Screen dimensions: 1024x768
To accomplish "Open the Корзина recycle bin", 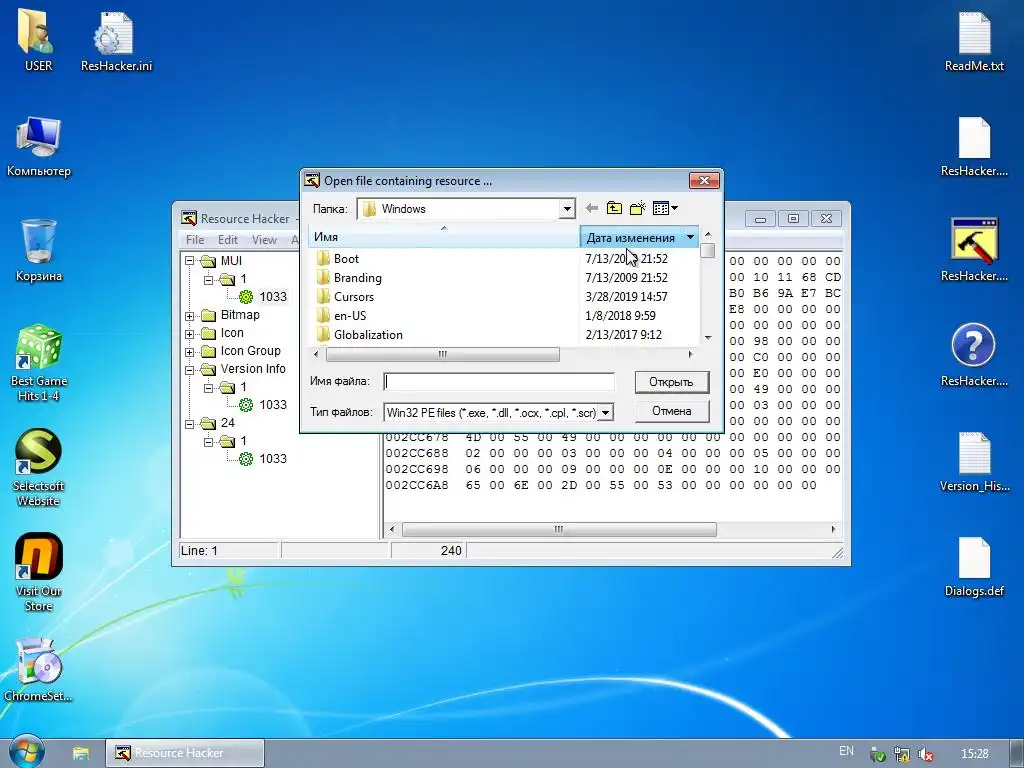I will [39, 249].
